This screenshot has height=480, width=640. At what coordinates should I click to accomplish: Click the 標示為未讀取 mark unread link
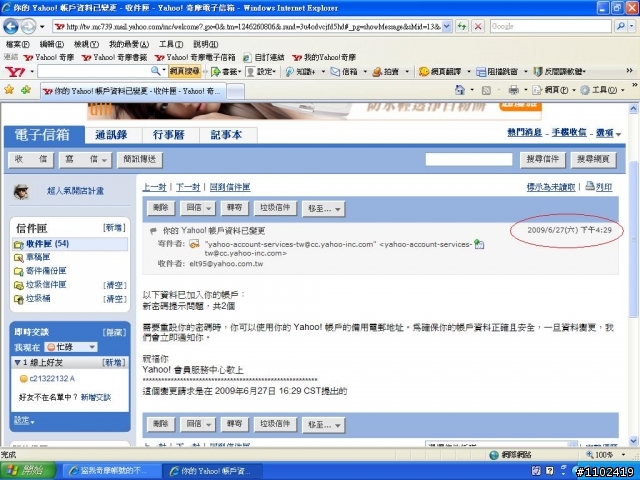551,187
